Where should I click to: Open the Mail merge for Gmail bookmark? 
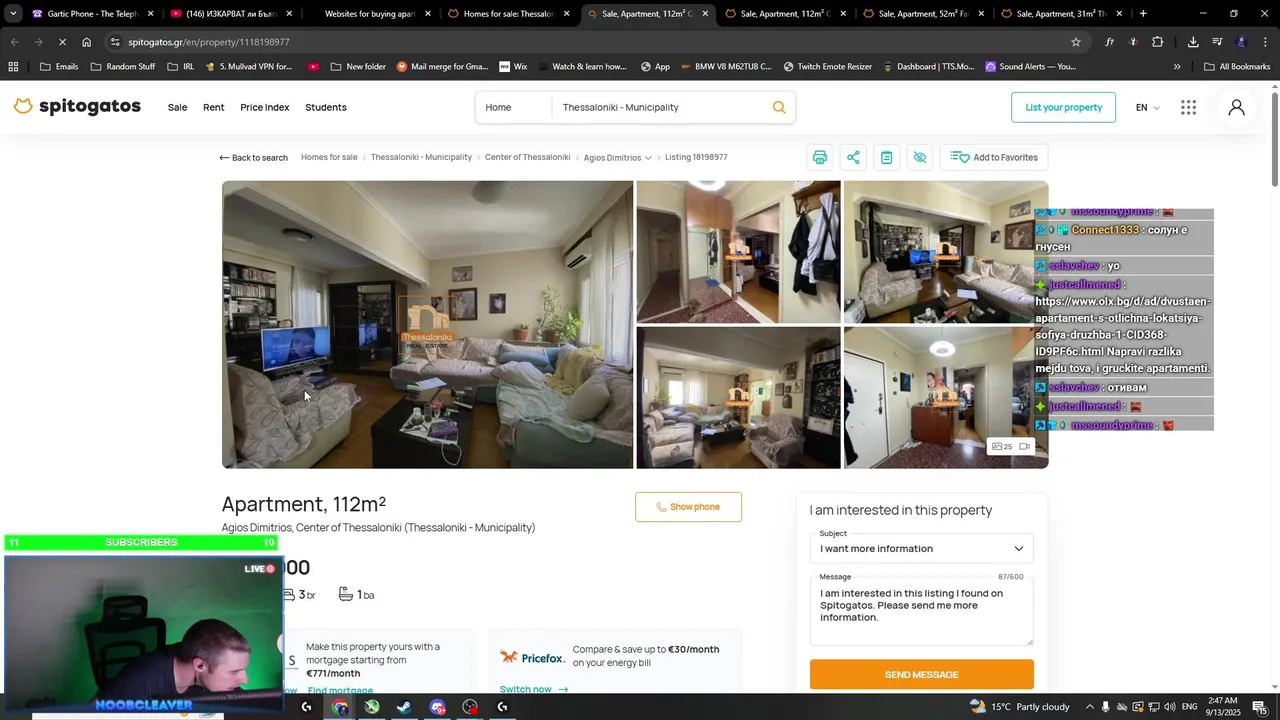click(x=442, y=67)
